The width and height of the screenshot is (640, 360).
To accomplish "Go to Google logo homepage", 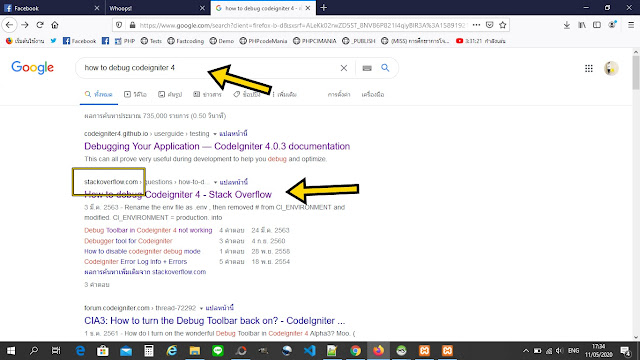I will [x=33, y=68].
